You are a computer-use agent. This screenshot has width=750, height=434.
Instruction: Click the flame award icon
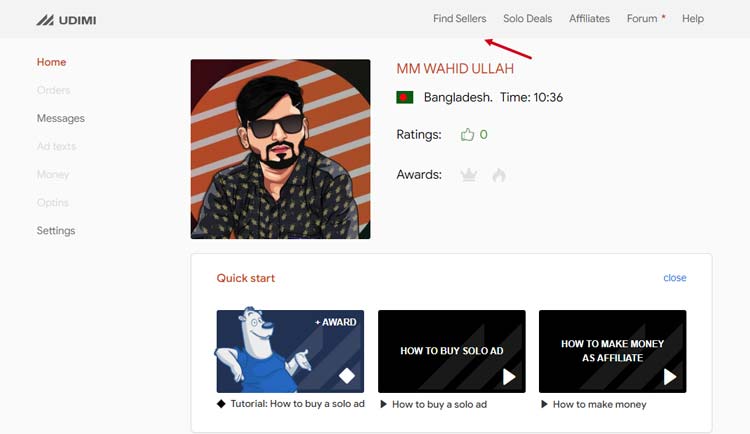499,175
